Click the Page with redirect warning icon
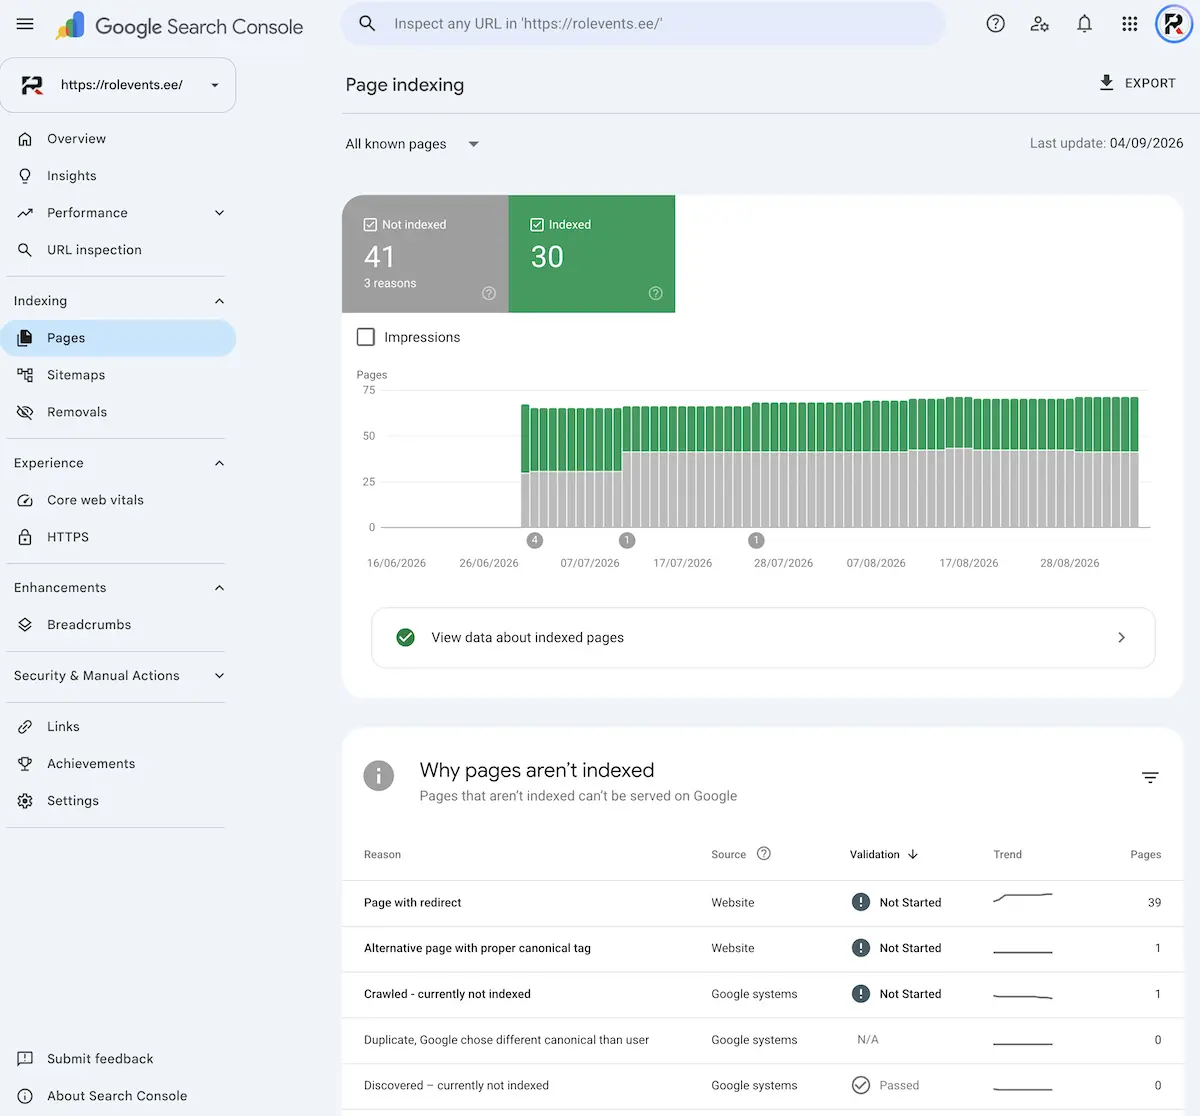The width and height of the screenshot is (1200, 1116). [860, 902]
